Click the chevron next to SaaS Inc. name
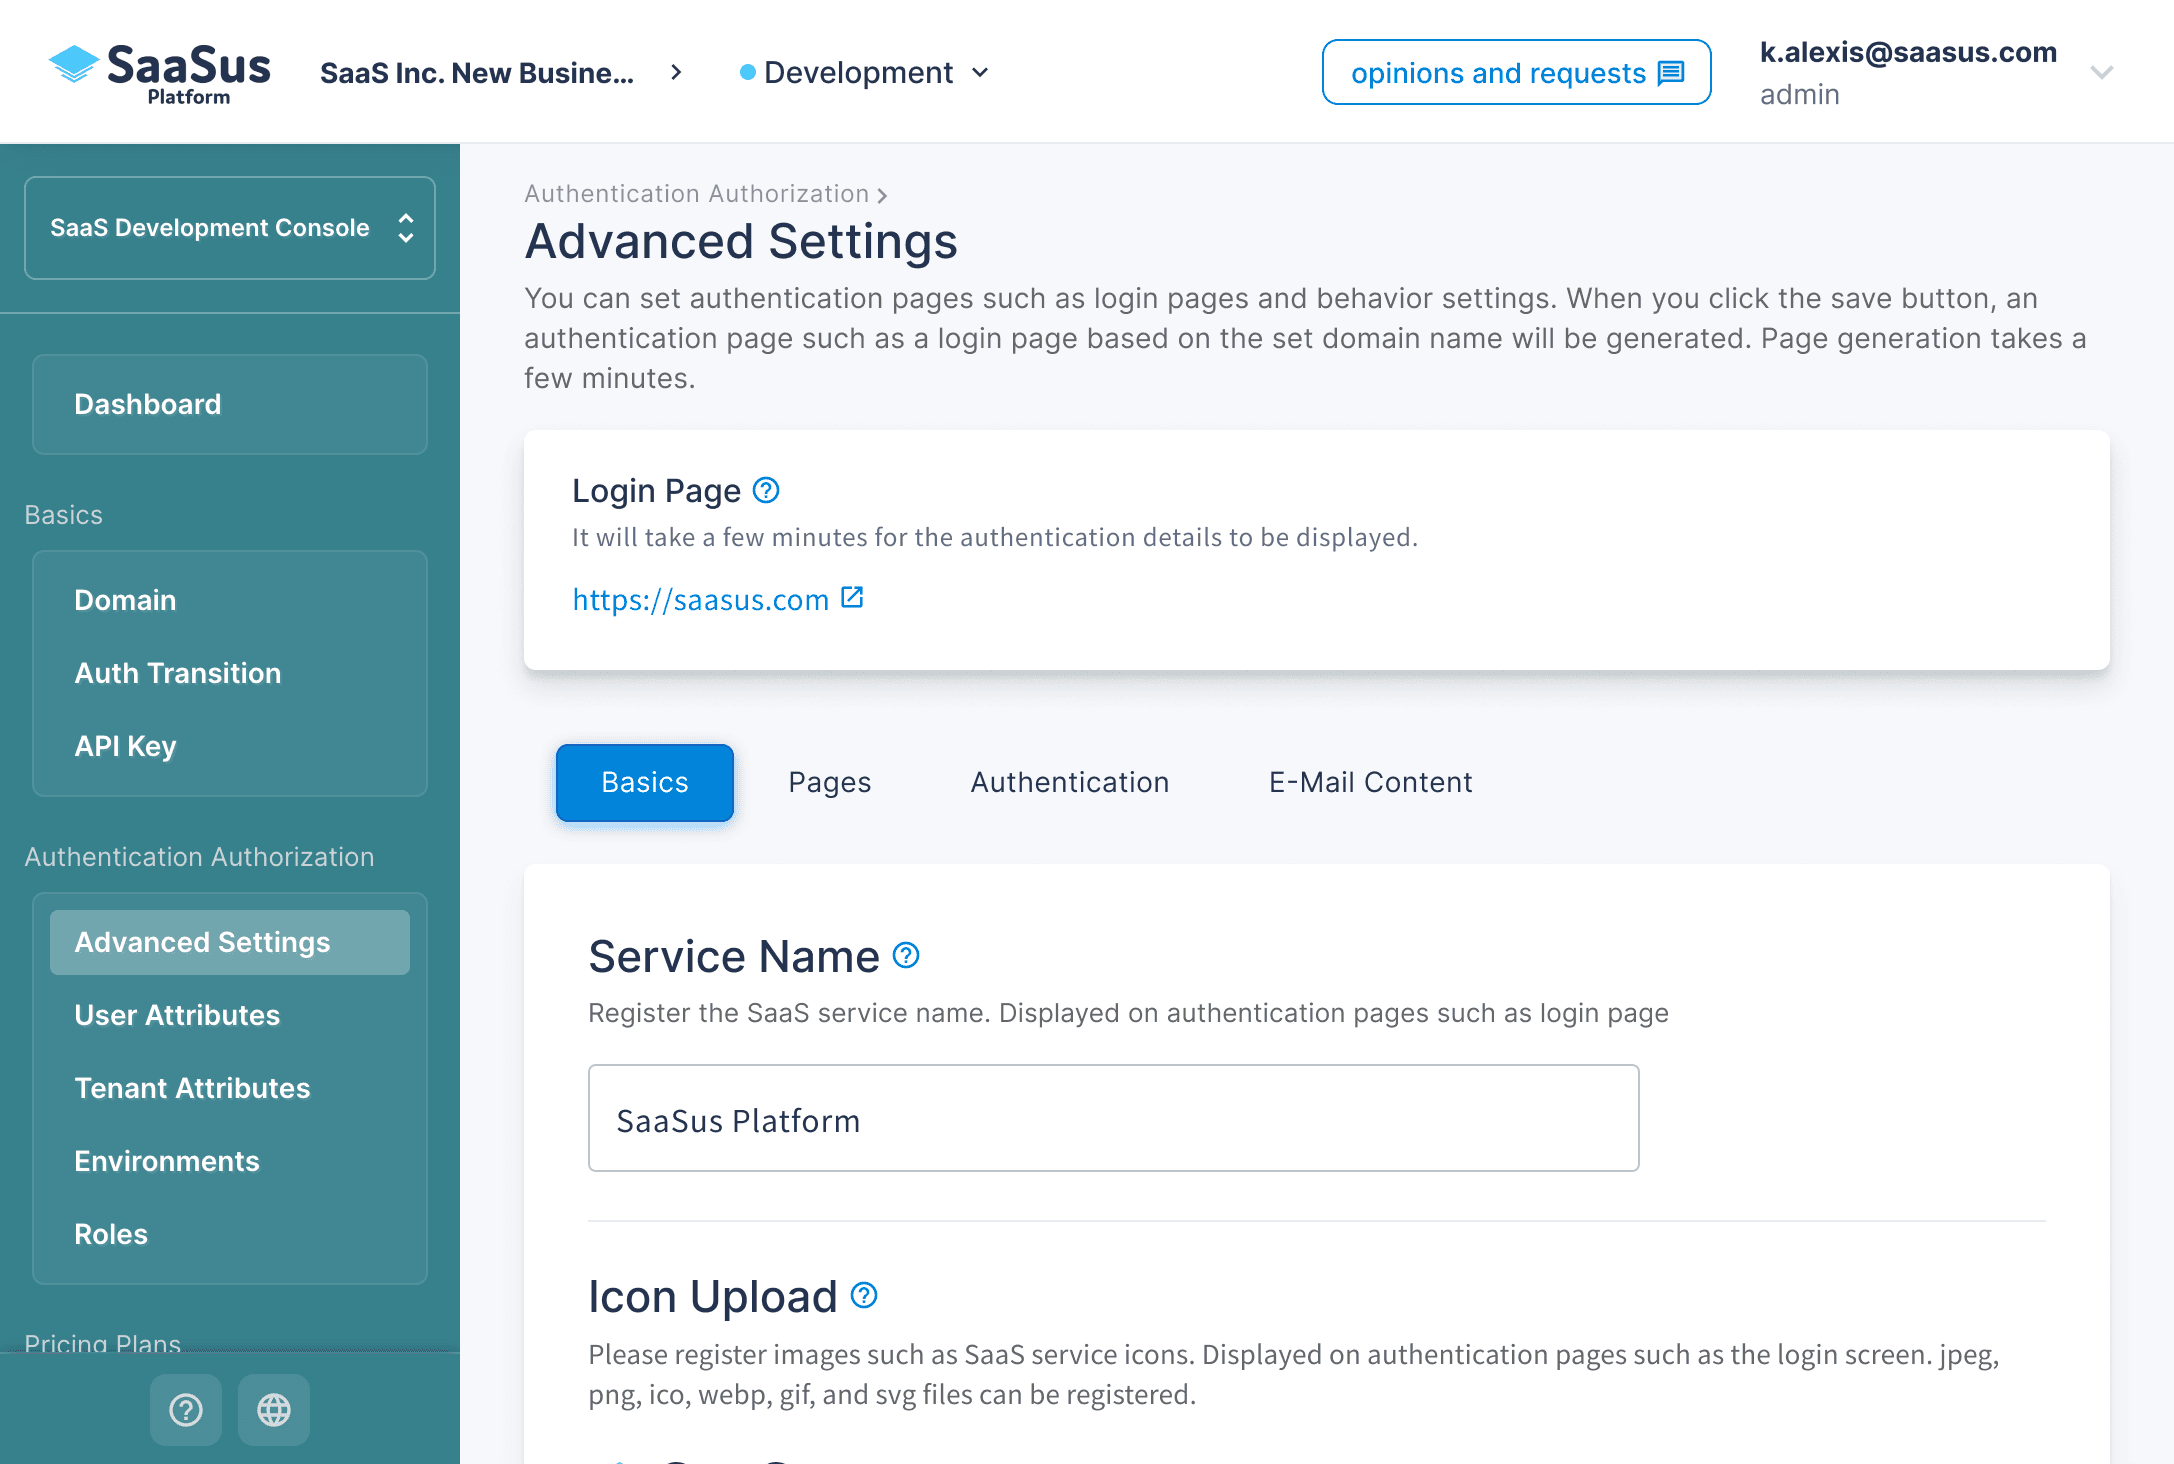2174x1464 pixels. 677,72
